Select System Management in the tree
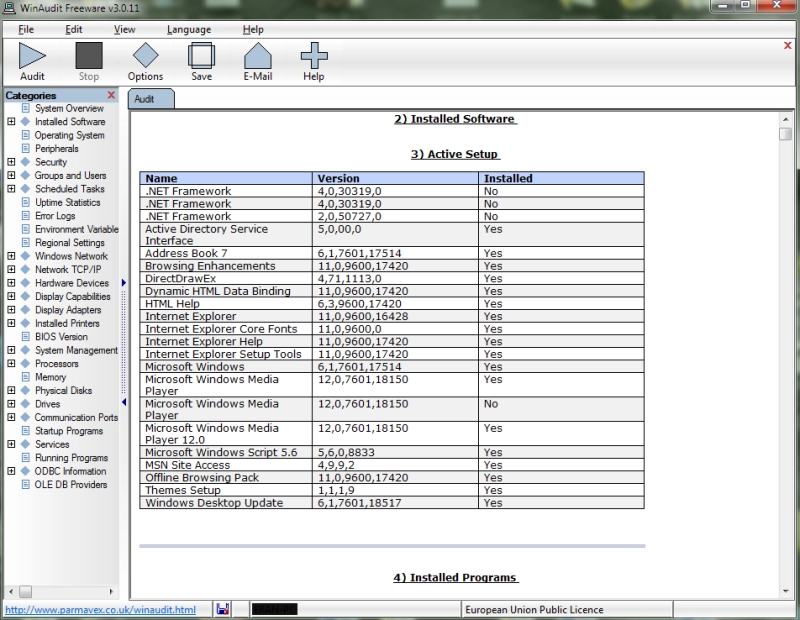The height and width of the screenshot is (620, 800). [76, 350]
